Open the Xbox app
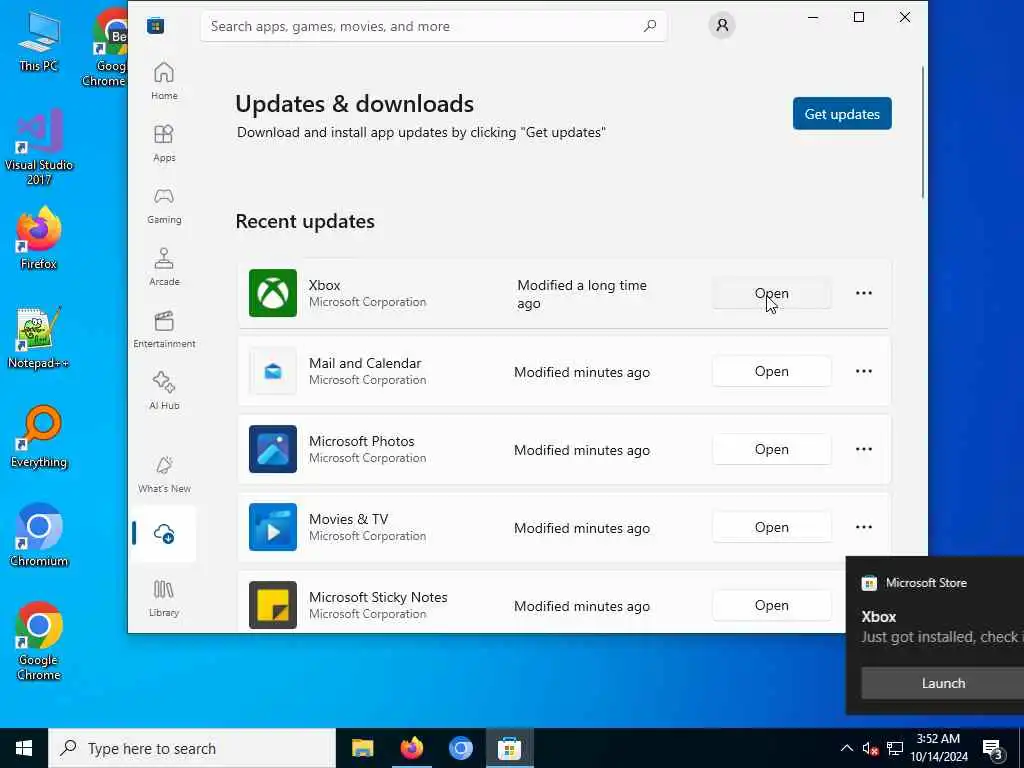1024x768 pixels. (771, 293)
